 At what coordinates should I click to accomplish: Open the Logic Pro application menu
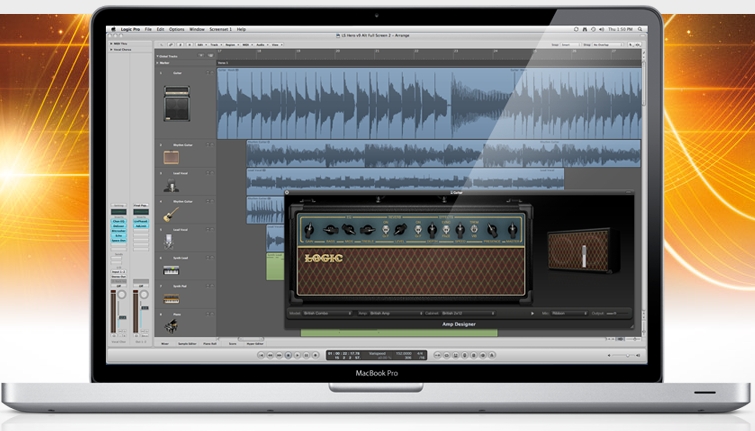pos(130,29)
